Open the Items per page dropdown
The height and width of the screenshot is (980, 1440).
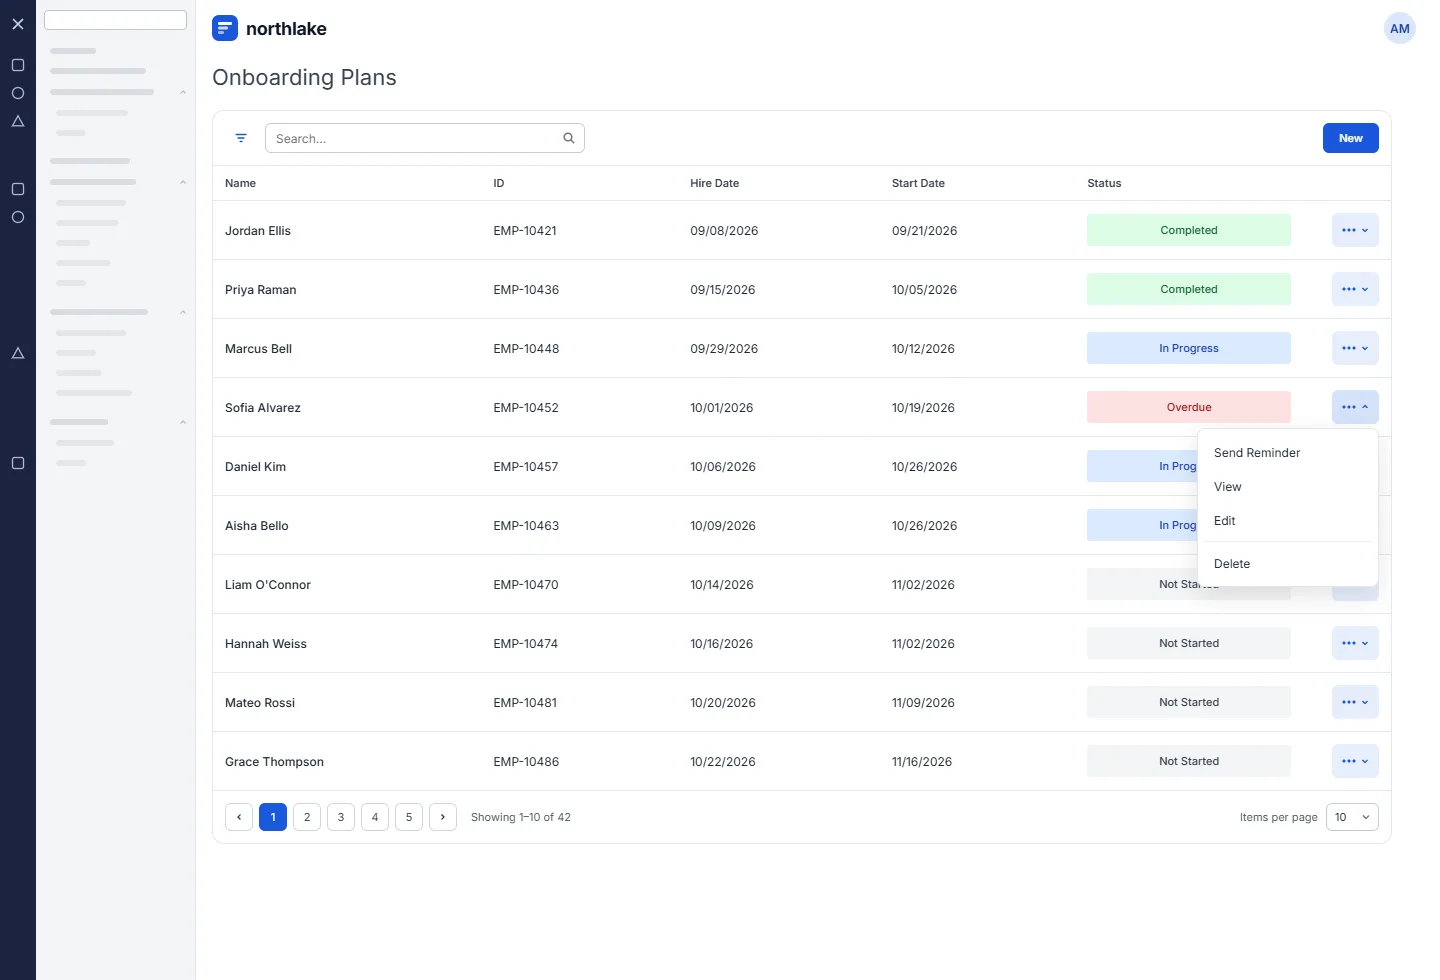(1352, 817)
